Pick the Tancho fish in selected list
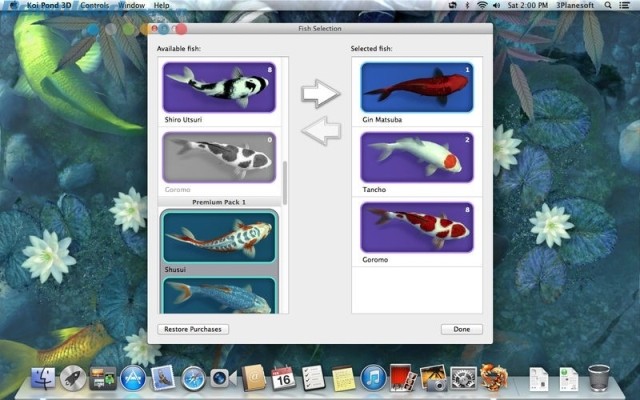 (416, 157)
